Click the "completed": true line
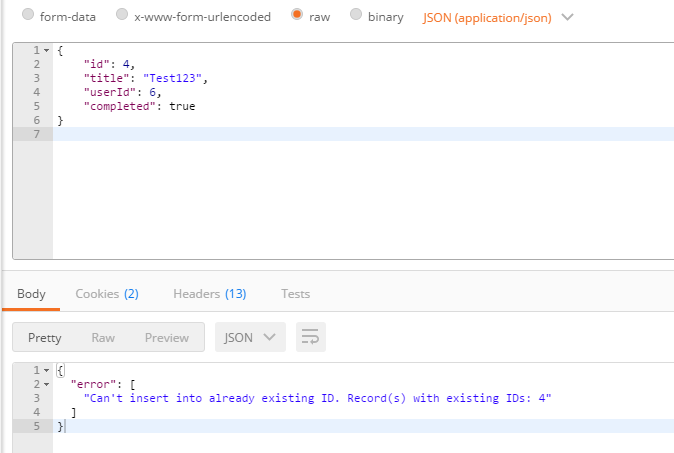674x453 pixels. (140, 106)
